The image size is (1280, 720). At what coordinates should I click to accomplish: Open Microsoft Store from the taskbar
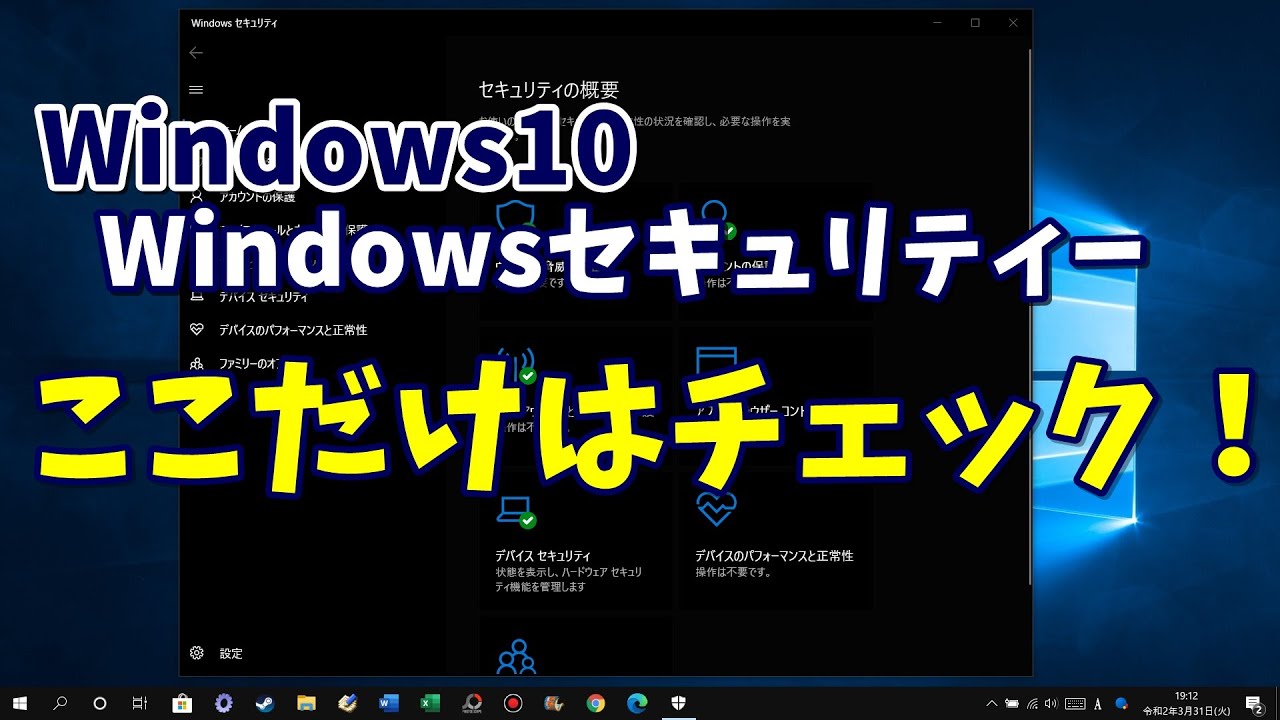pyautogui.click(x=182, y=703)
